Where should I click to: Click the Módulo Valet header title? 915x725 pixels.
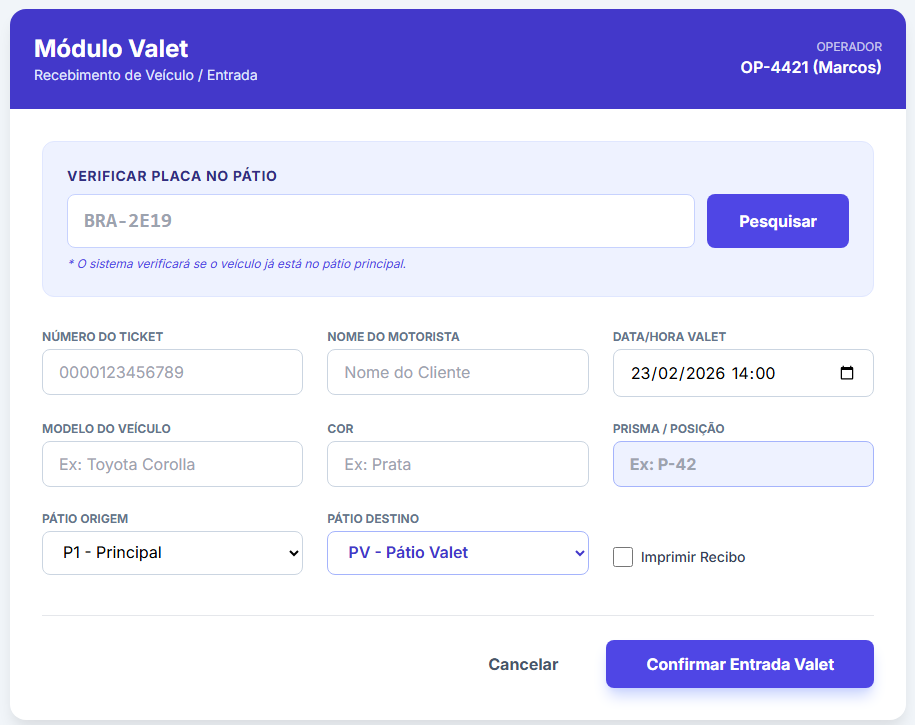[111, 48]
